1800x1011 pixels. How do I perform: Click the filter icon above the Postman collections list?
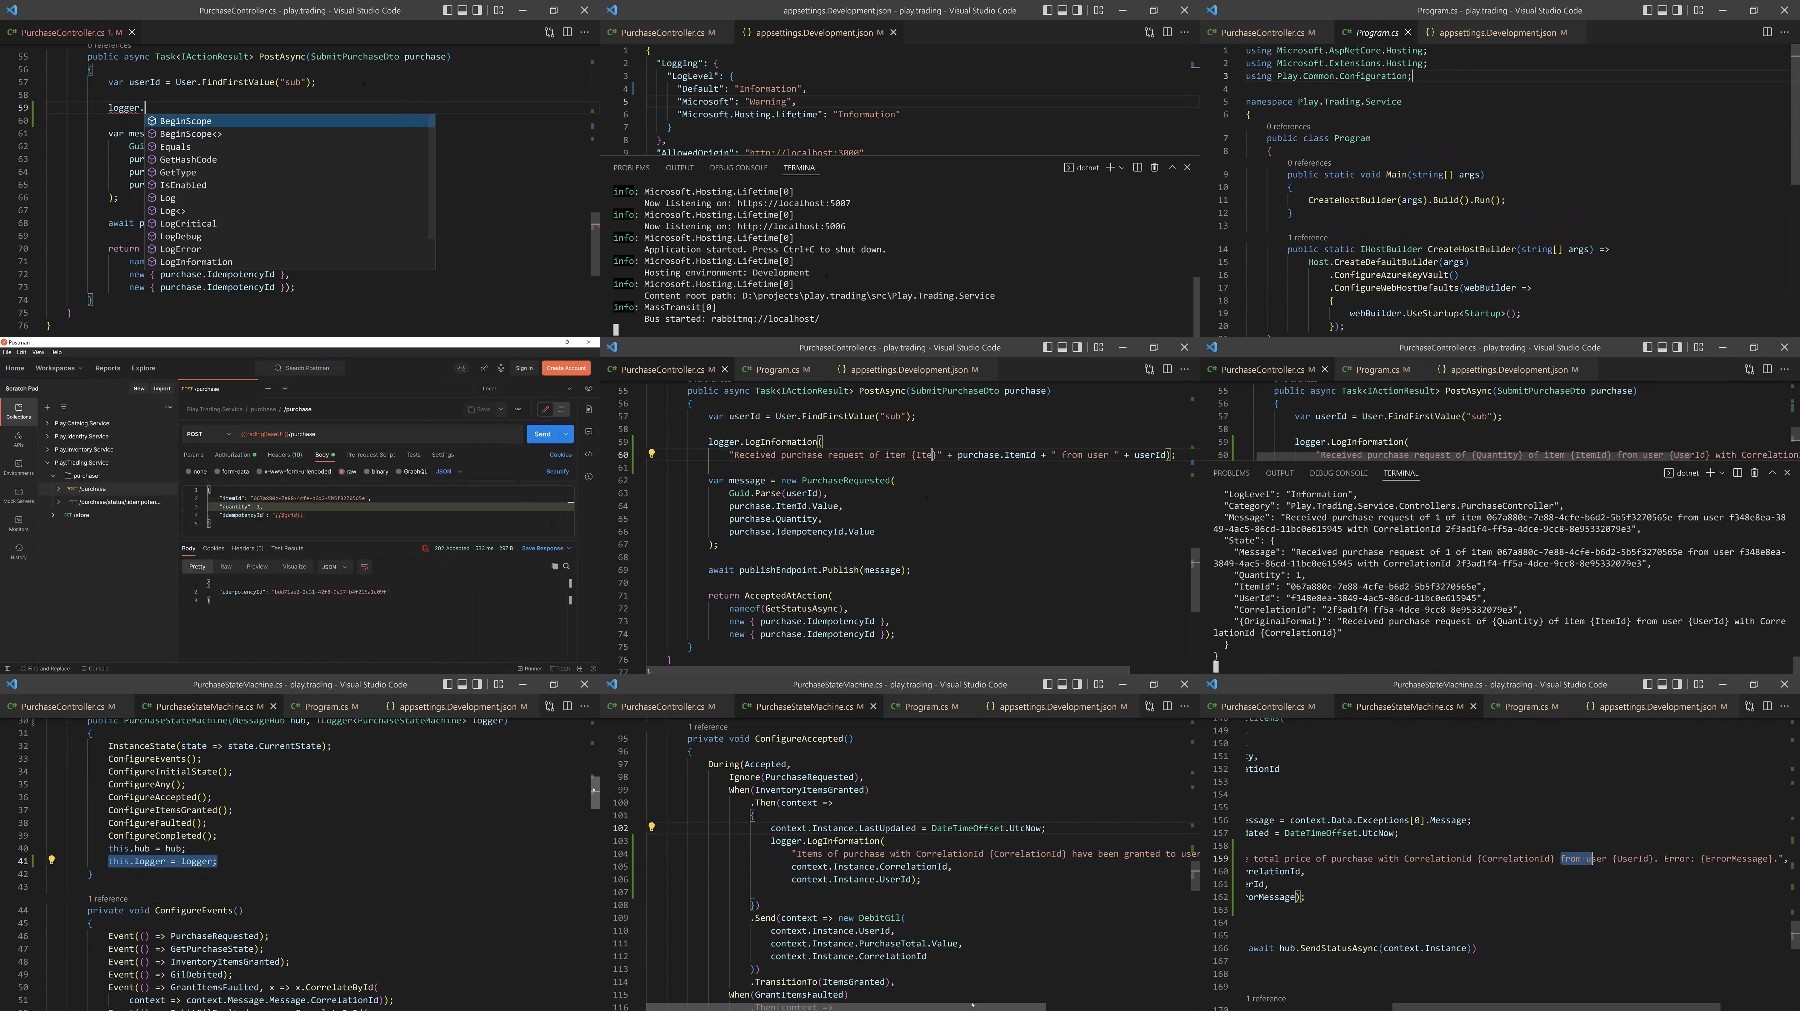(x=63, y=407)
